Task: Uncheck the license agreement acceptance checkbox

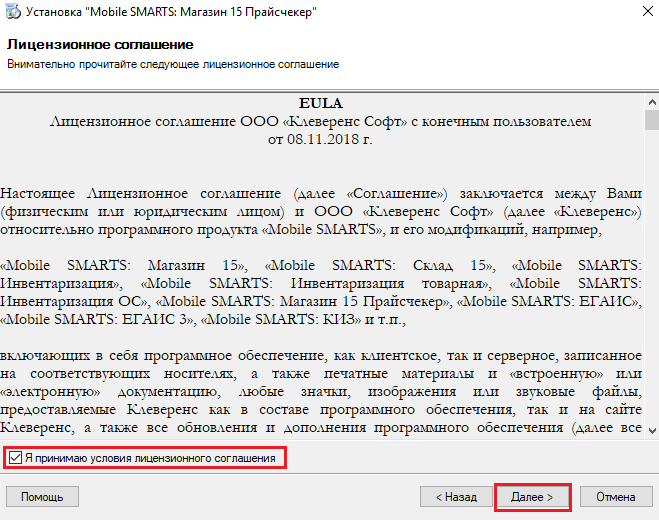Action: 15,457
